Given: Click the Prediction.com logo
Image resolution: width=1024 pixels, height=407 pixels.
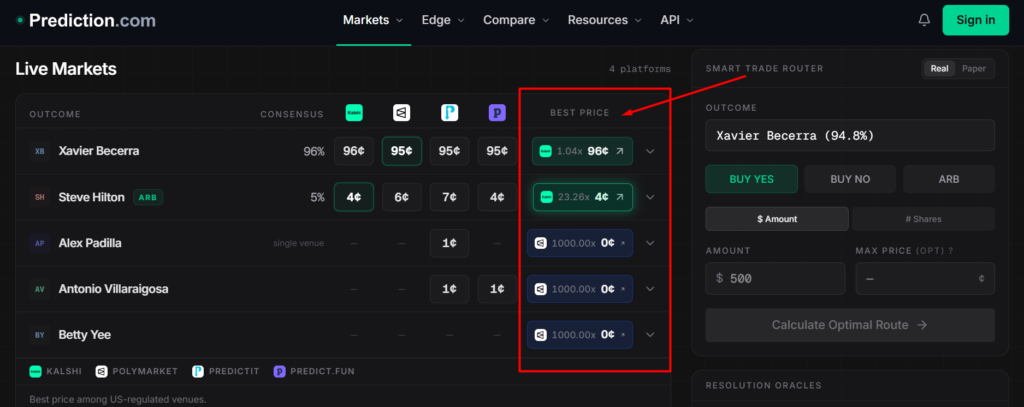Looking at the screenshot, I should click(x=86, y=20).
